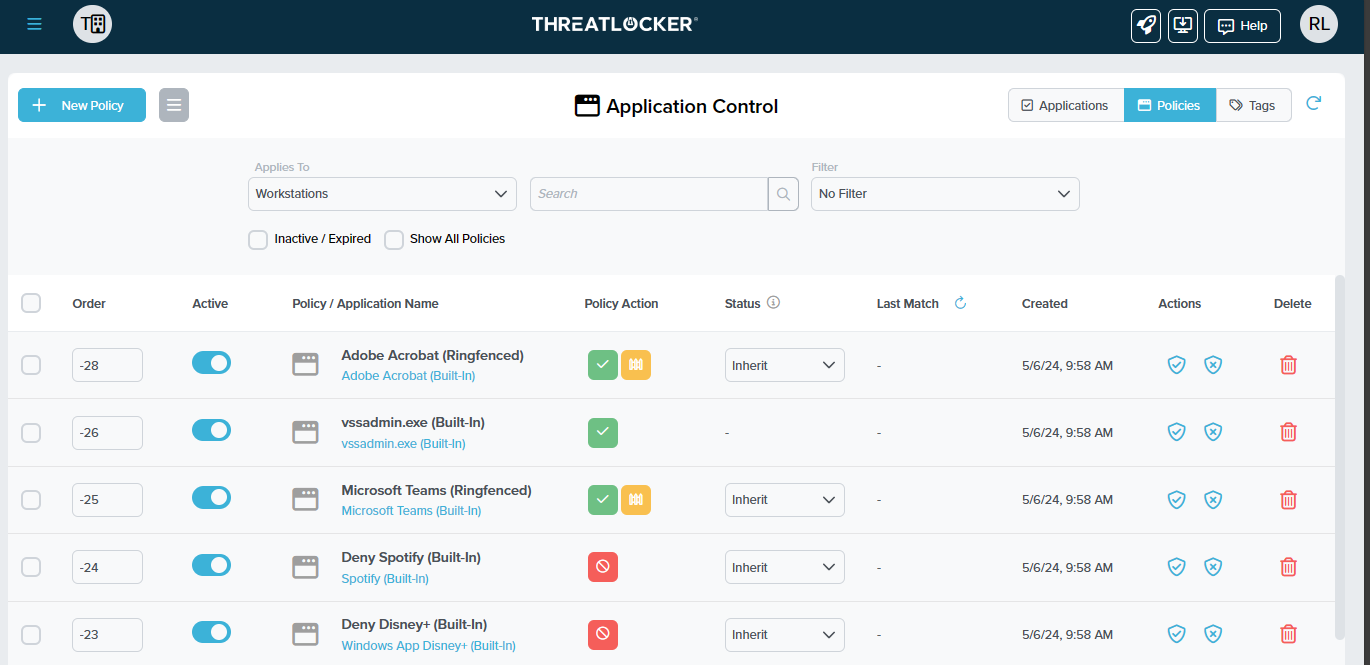Delete the Deny Spotify policy
Screen dimensions: 1370x665
[1289, 567]
